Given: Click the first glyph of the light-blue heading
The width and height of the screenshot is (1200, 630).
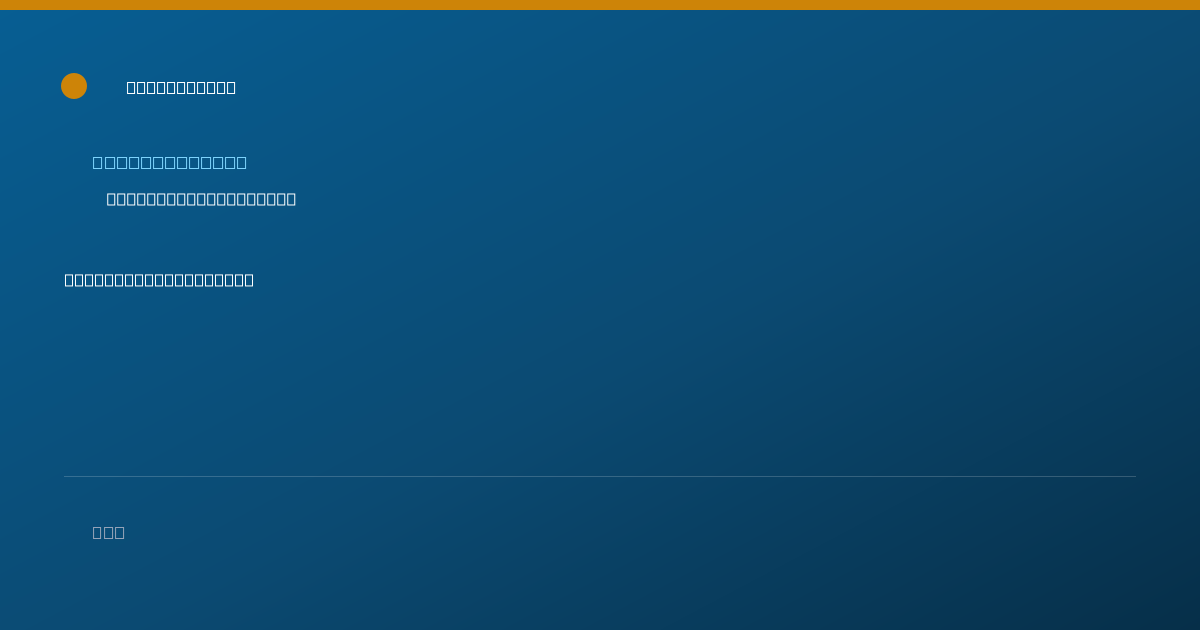Looking at the screenshot, I should tap(99, 162).
